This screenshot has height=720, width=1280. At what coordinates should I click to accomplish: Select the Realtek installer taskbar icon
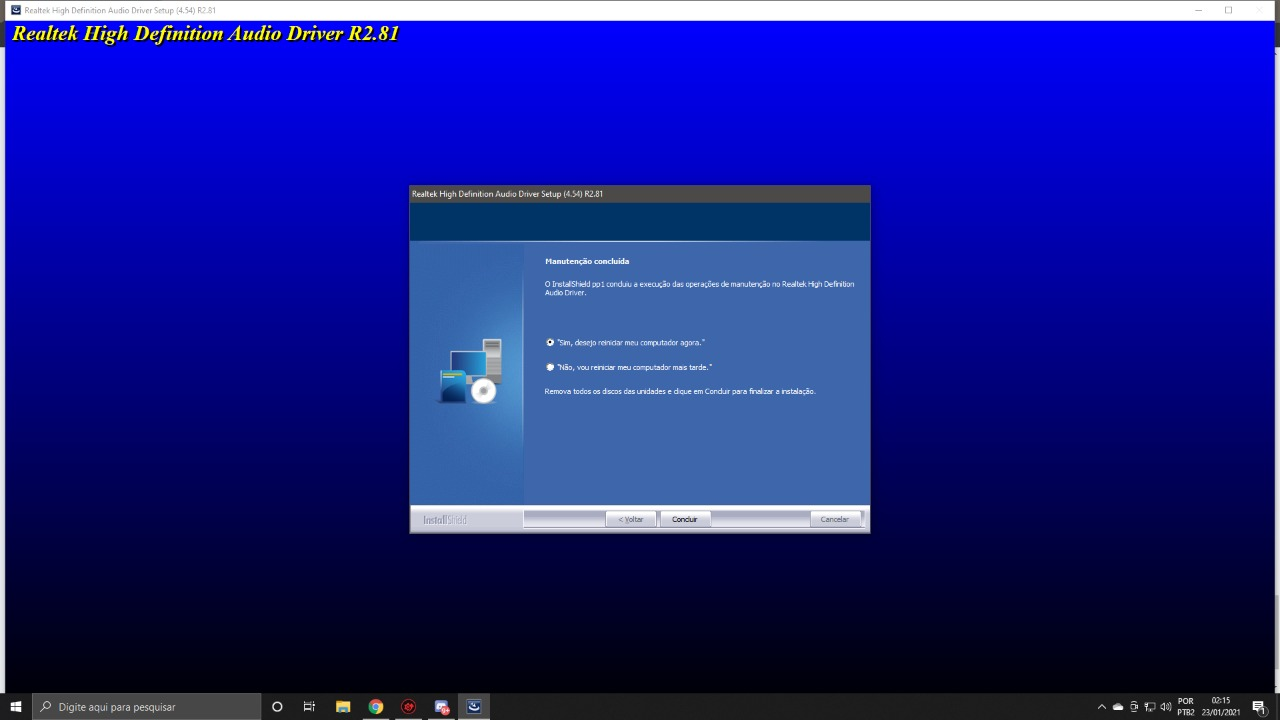tap(474, 707)
